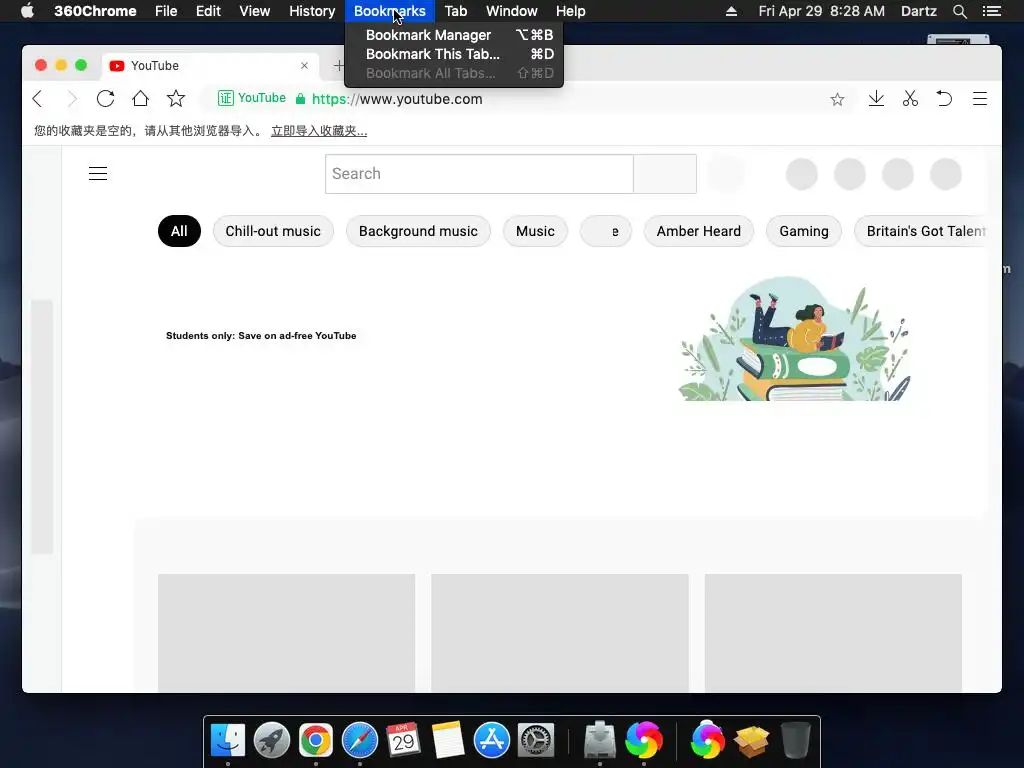
Task: Launch Launchpad rocket icon in dock
Action: (x=272, y=740)
